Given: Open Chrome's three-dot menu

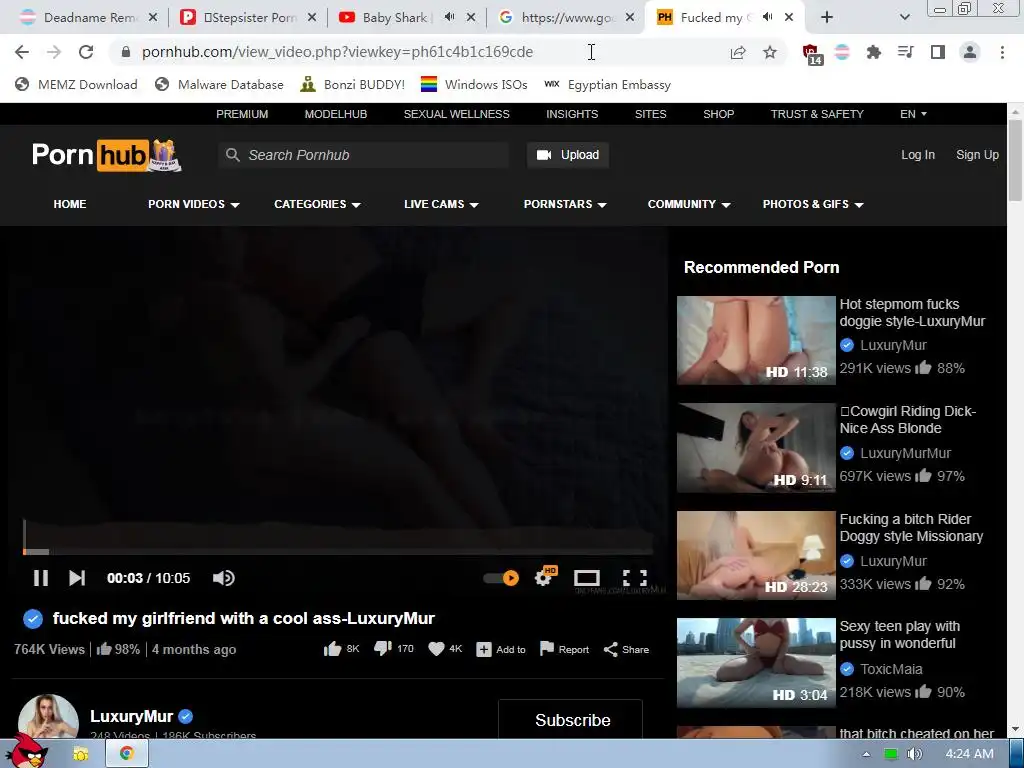Looking at the screenshot, I should (x=1002, y=52).
